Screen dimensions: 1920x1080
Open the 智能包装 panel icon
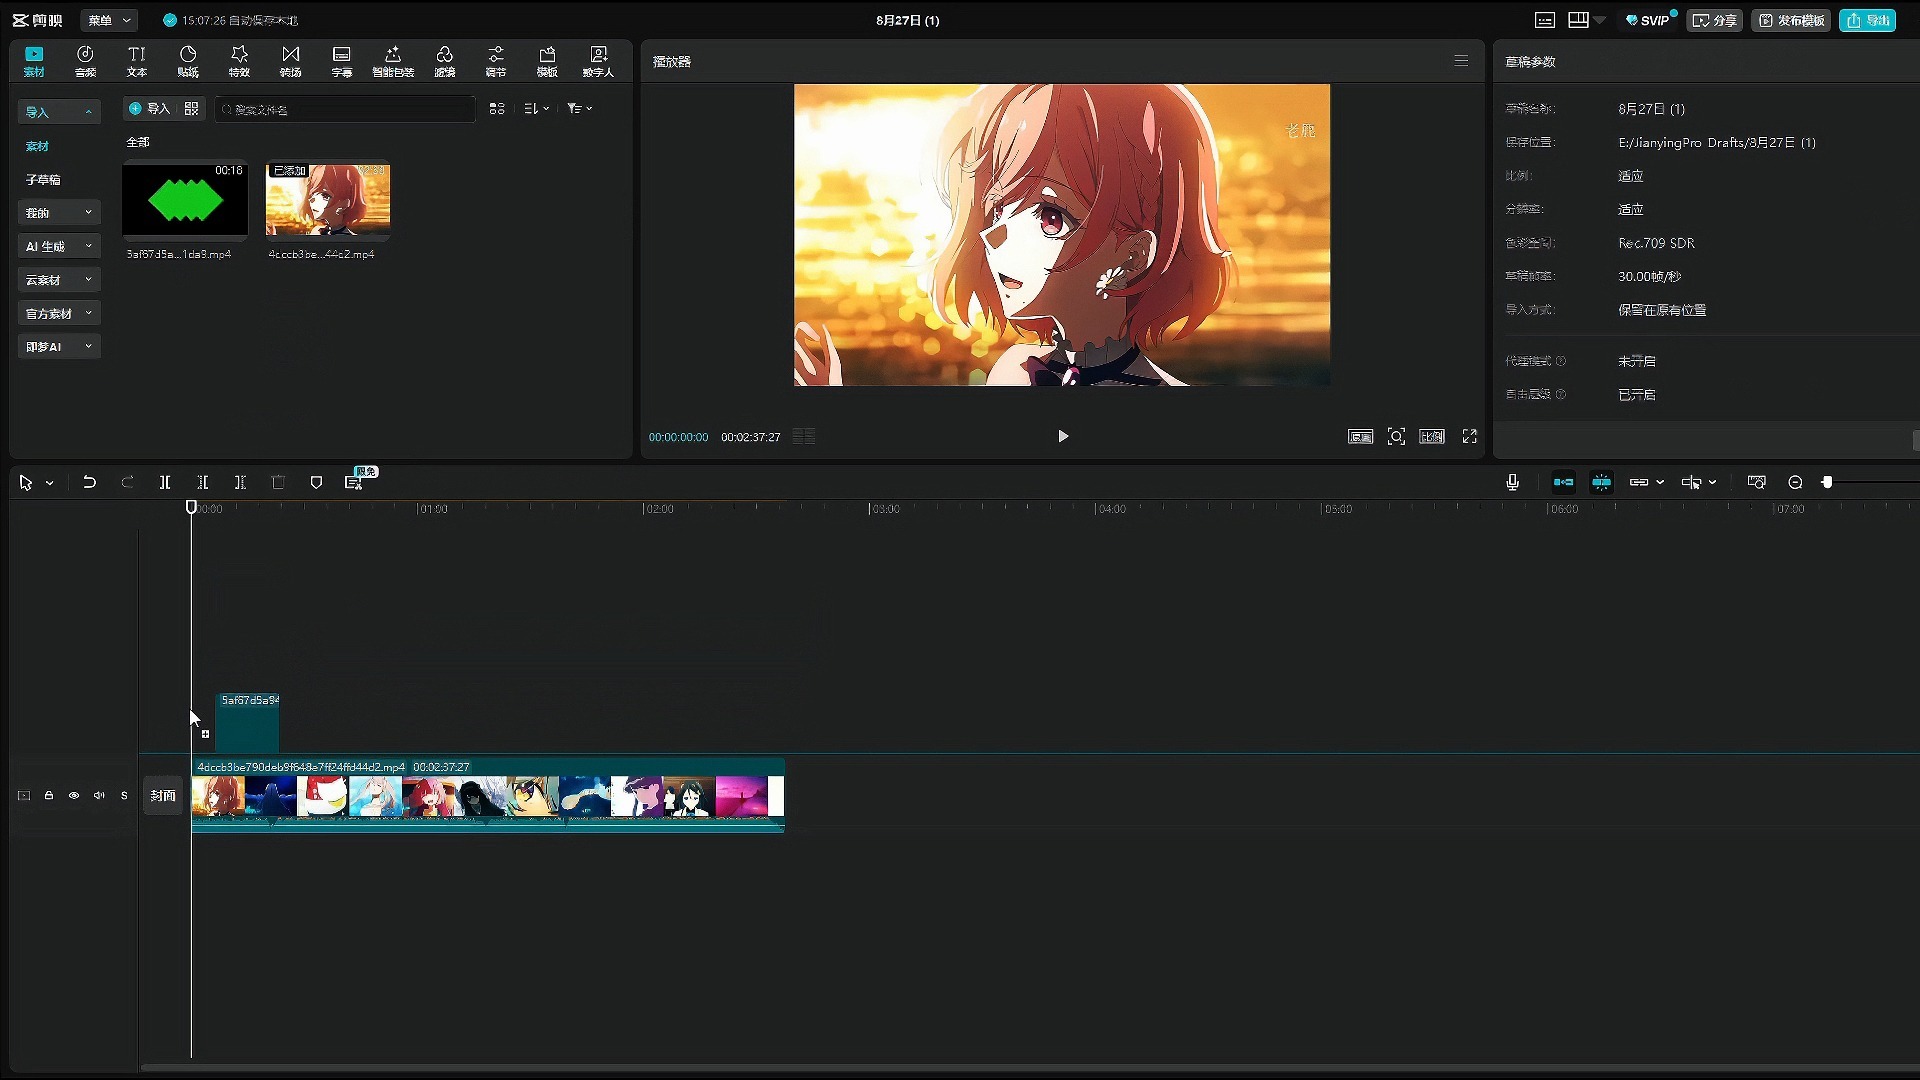(393, 61)
